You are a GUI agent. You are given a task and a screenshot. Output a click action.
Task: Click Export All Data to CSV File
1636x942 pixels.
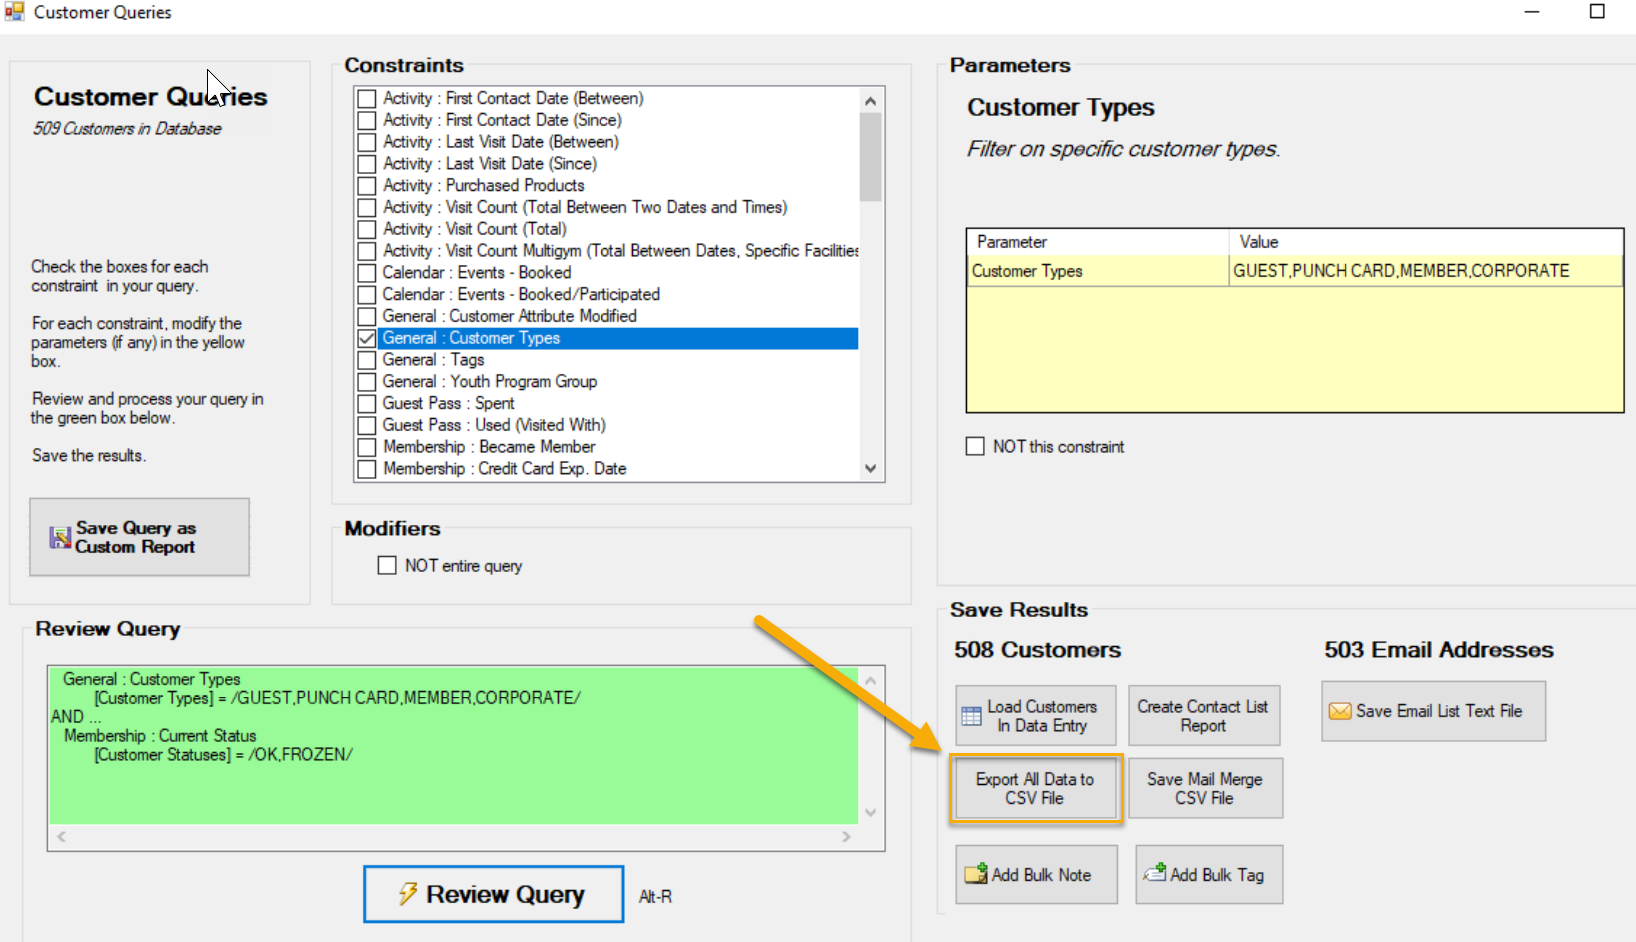point(1036,789)
